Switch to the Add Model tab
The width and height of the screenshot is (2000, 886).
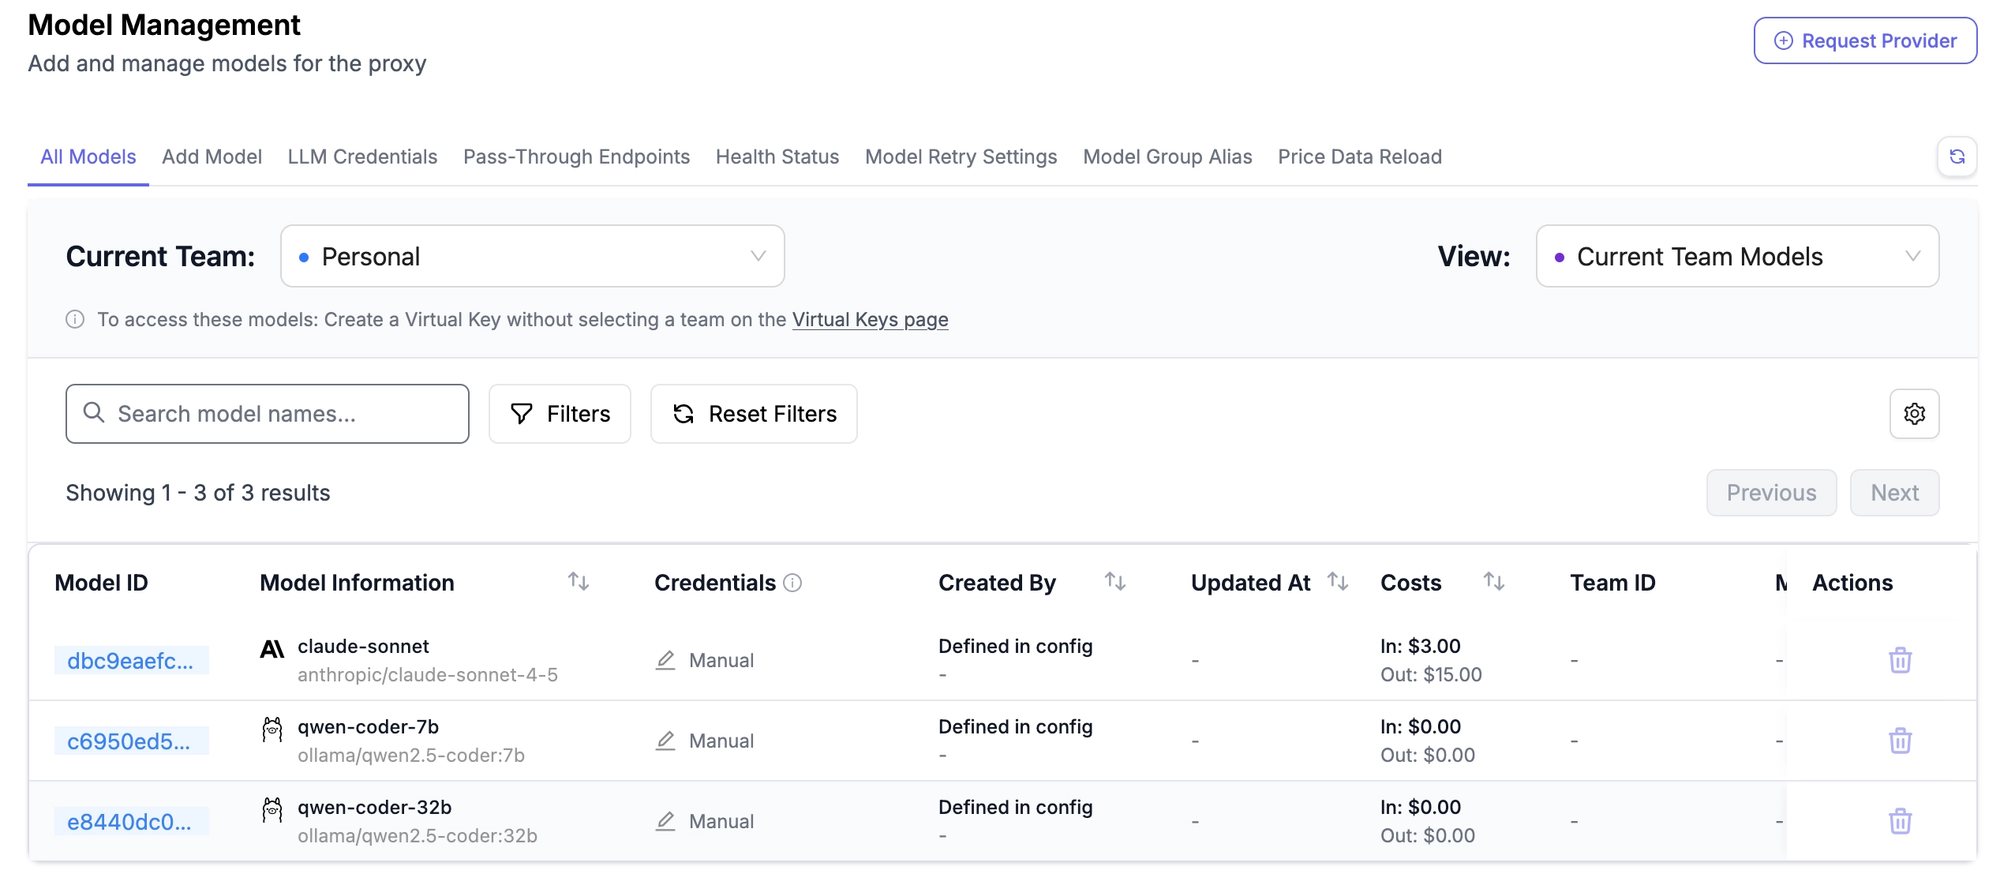coord(212,157)
